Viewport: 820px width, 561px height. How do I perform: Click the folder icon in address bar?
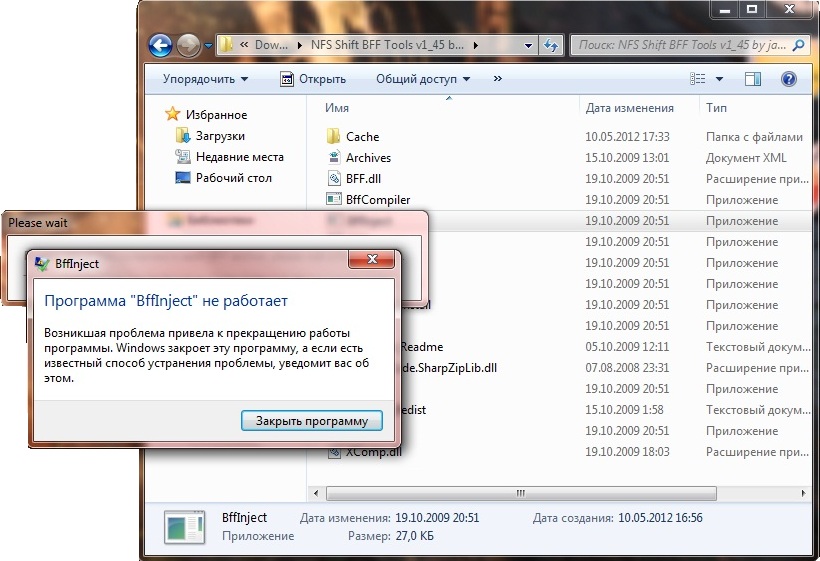pyautogui.click(x=226, y=45)
